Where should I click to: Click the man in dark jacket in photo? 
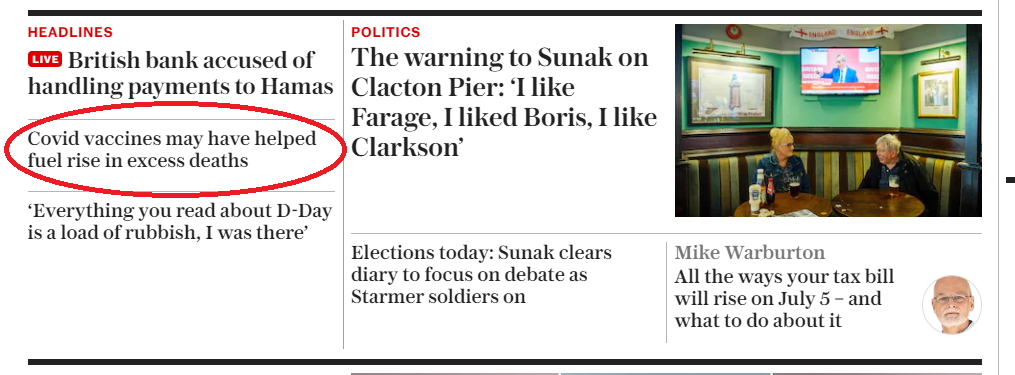tap(897, 170)
